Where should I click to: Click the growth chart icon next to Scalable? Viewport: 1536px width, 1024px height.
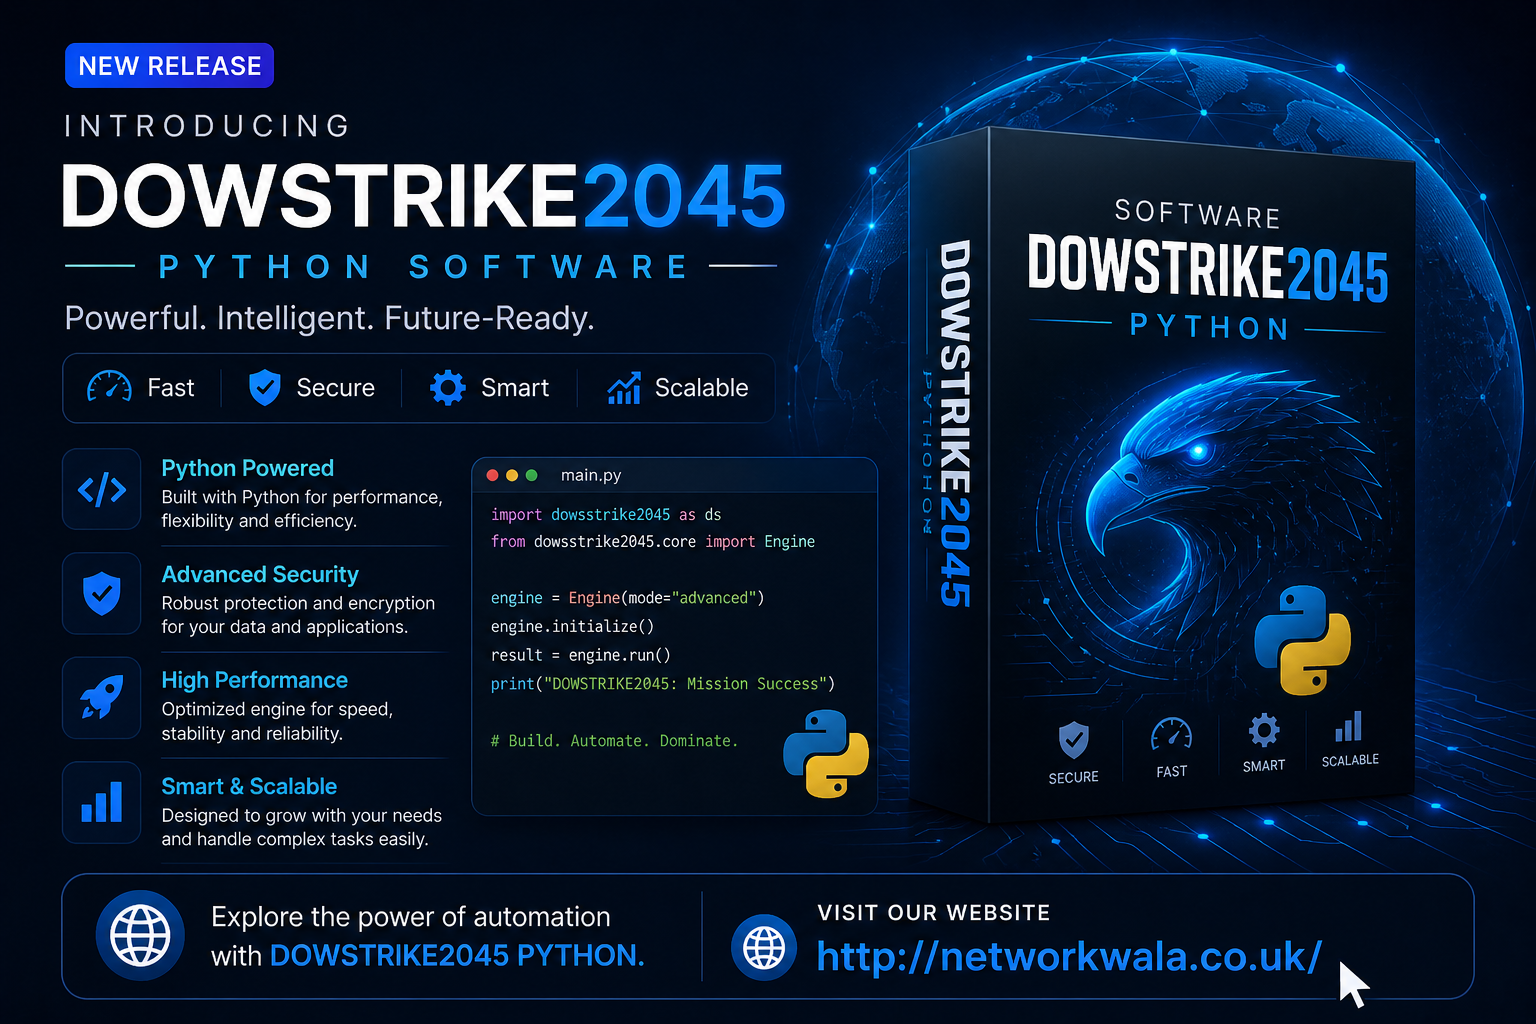(624, 387)
